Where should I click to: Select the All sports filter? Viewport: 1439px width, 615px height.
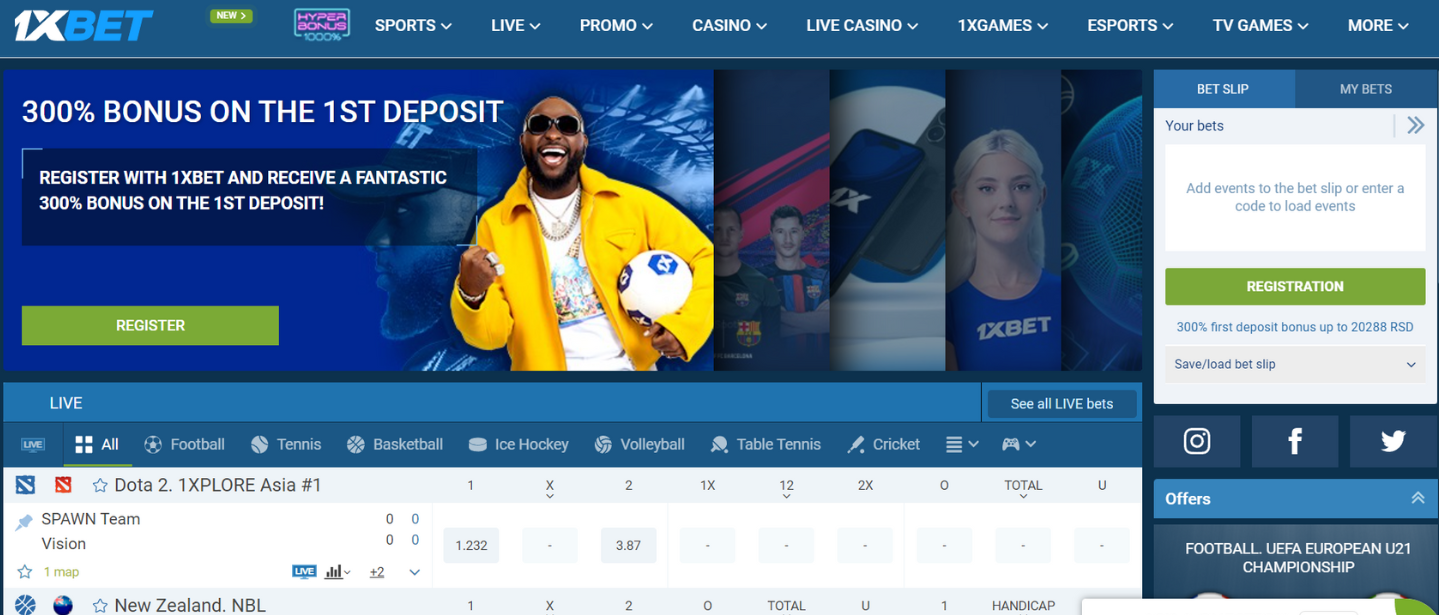[x=97, y=444]
